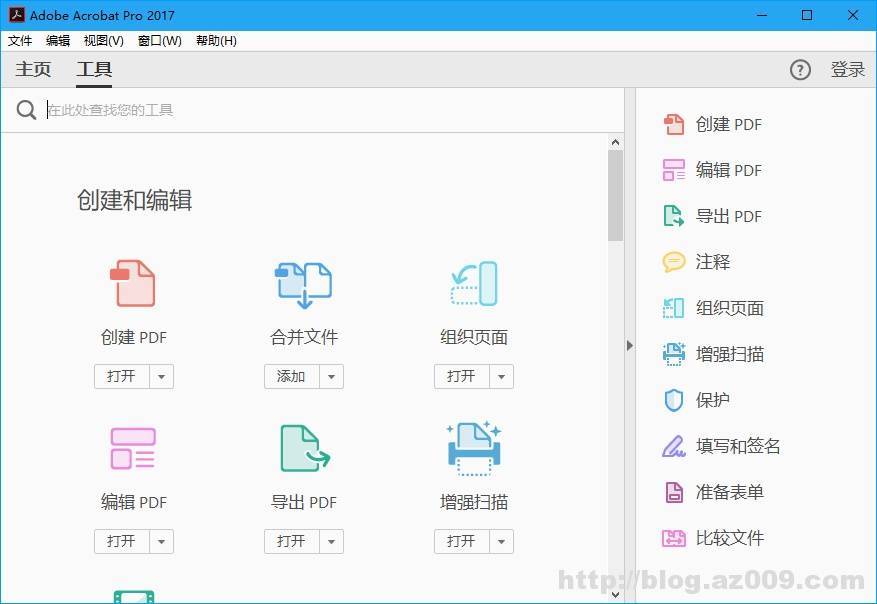877x604 pixels.
Task: Click 保护 label in sidebar
Action: coord(713,400)
